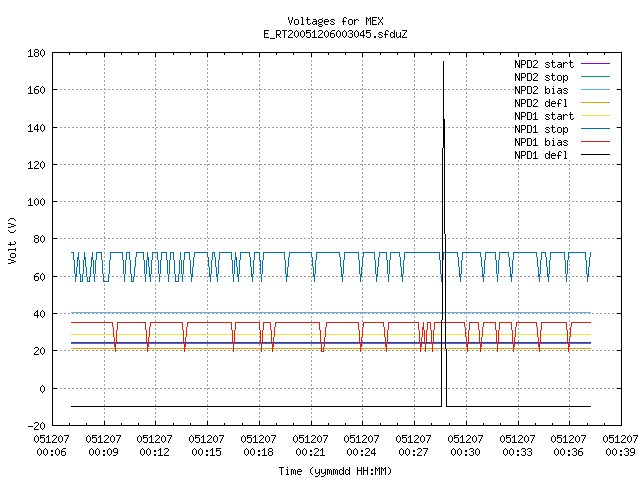This screenshot has height=480, width=640.
Task: Click the 20 y-axis tick label
Action: pos(39,351)
